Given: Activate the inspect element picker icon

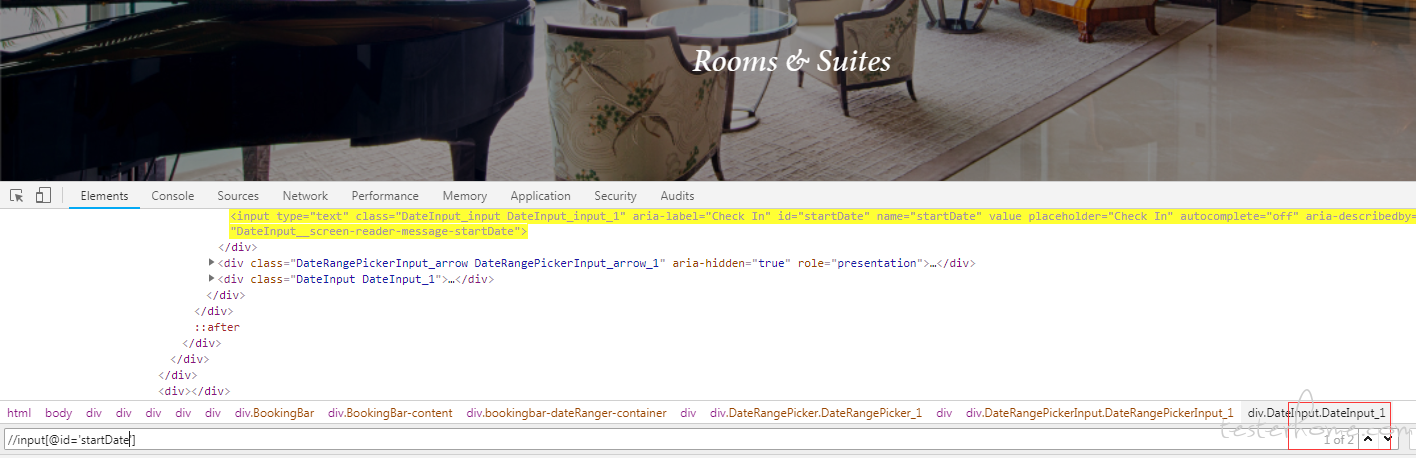Looking at the screenshot, I should (17, 196).
